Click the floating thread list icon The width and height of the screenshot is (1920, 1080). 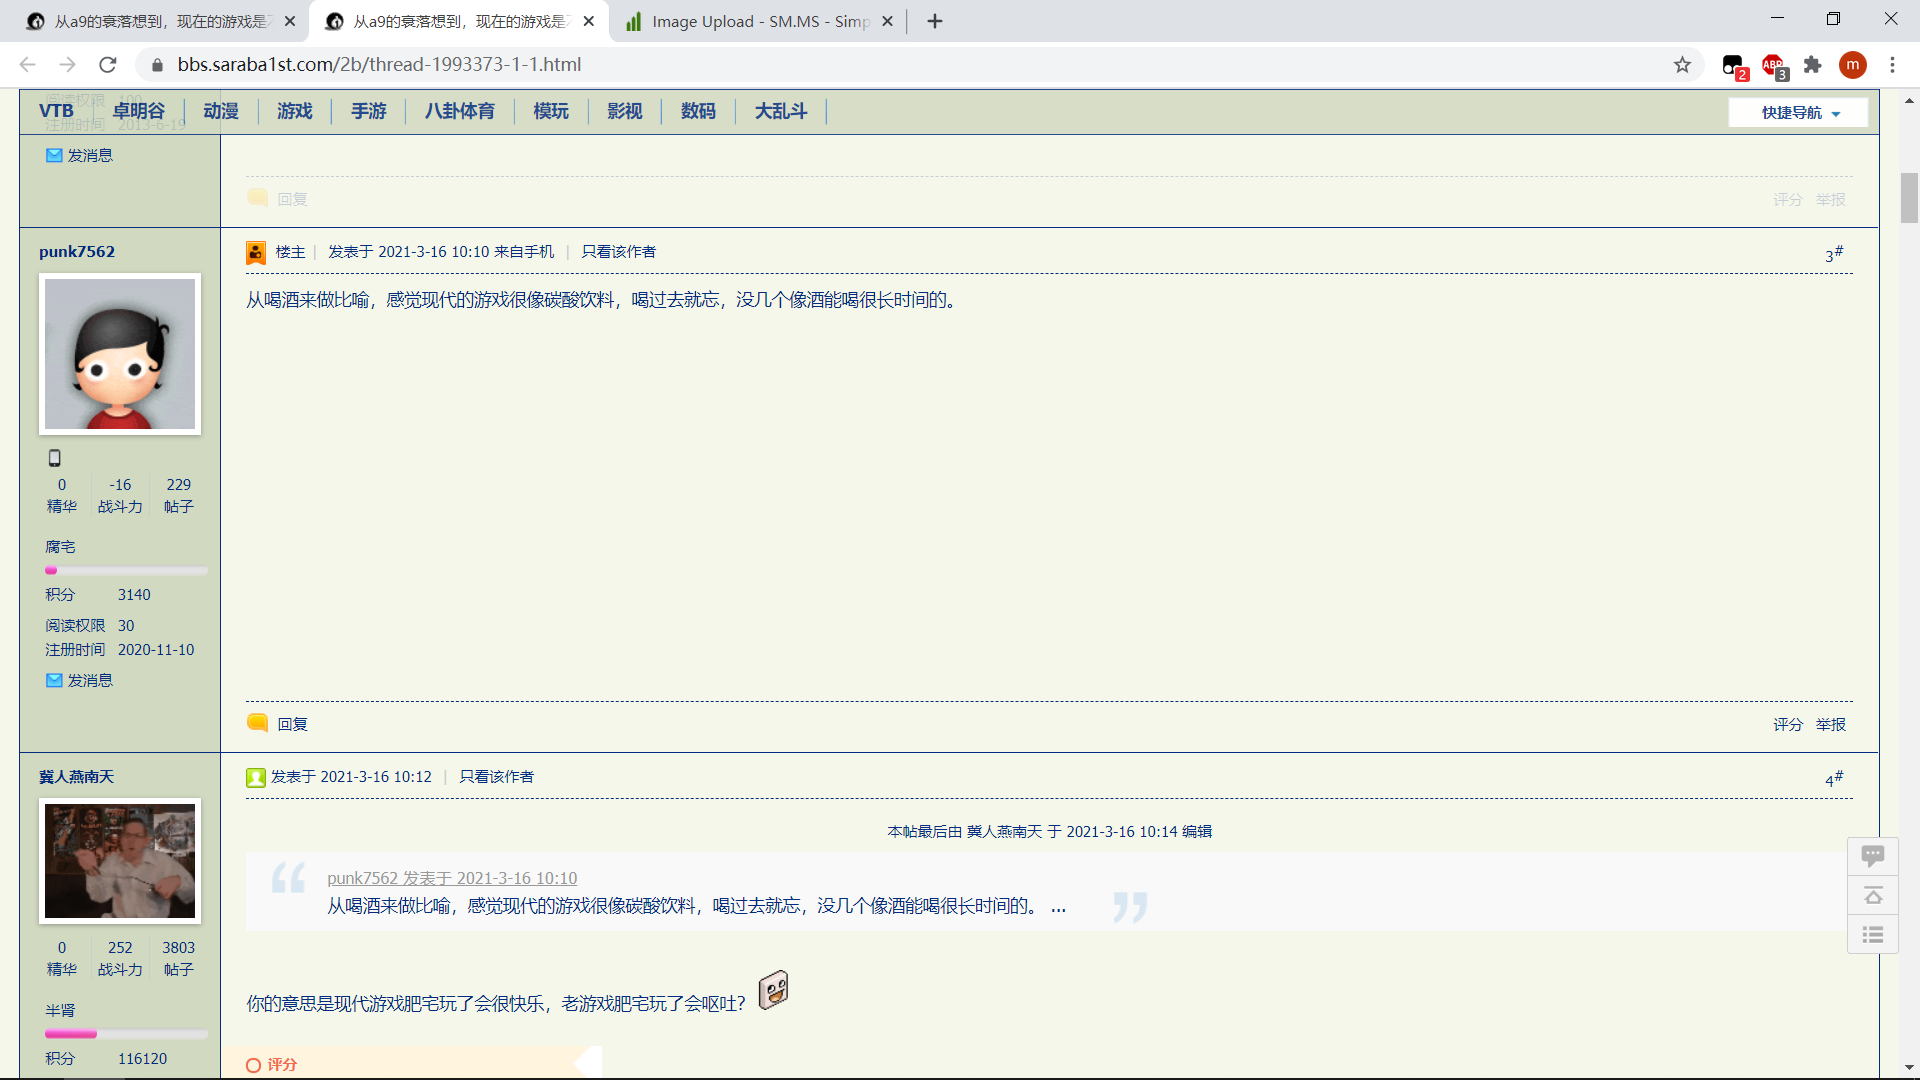pyautogui.click(x=1872, y=934)
